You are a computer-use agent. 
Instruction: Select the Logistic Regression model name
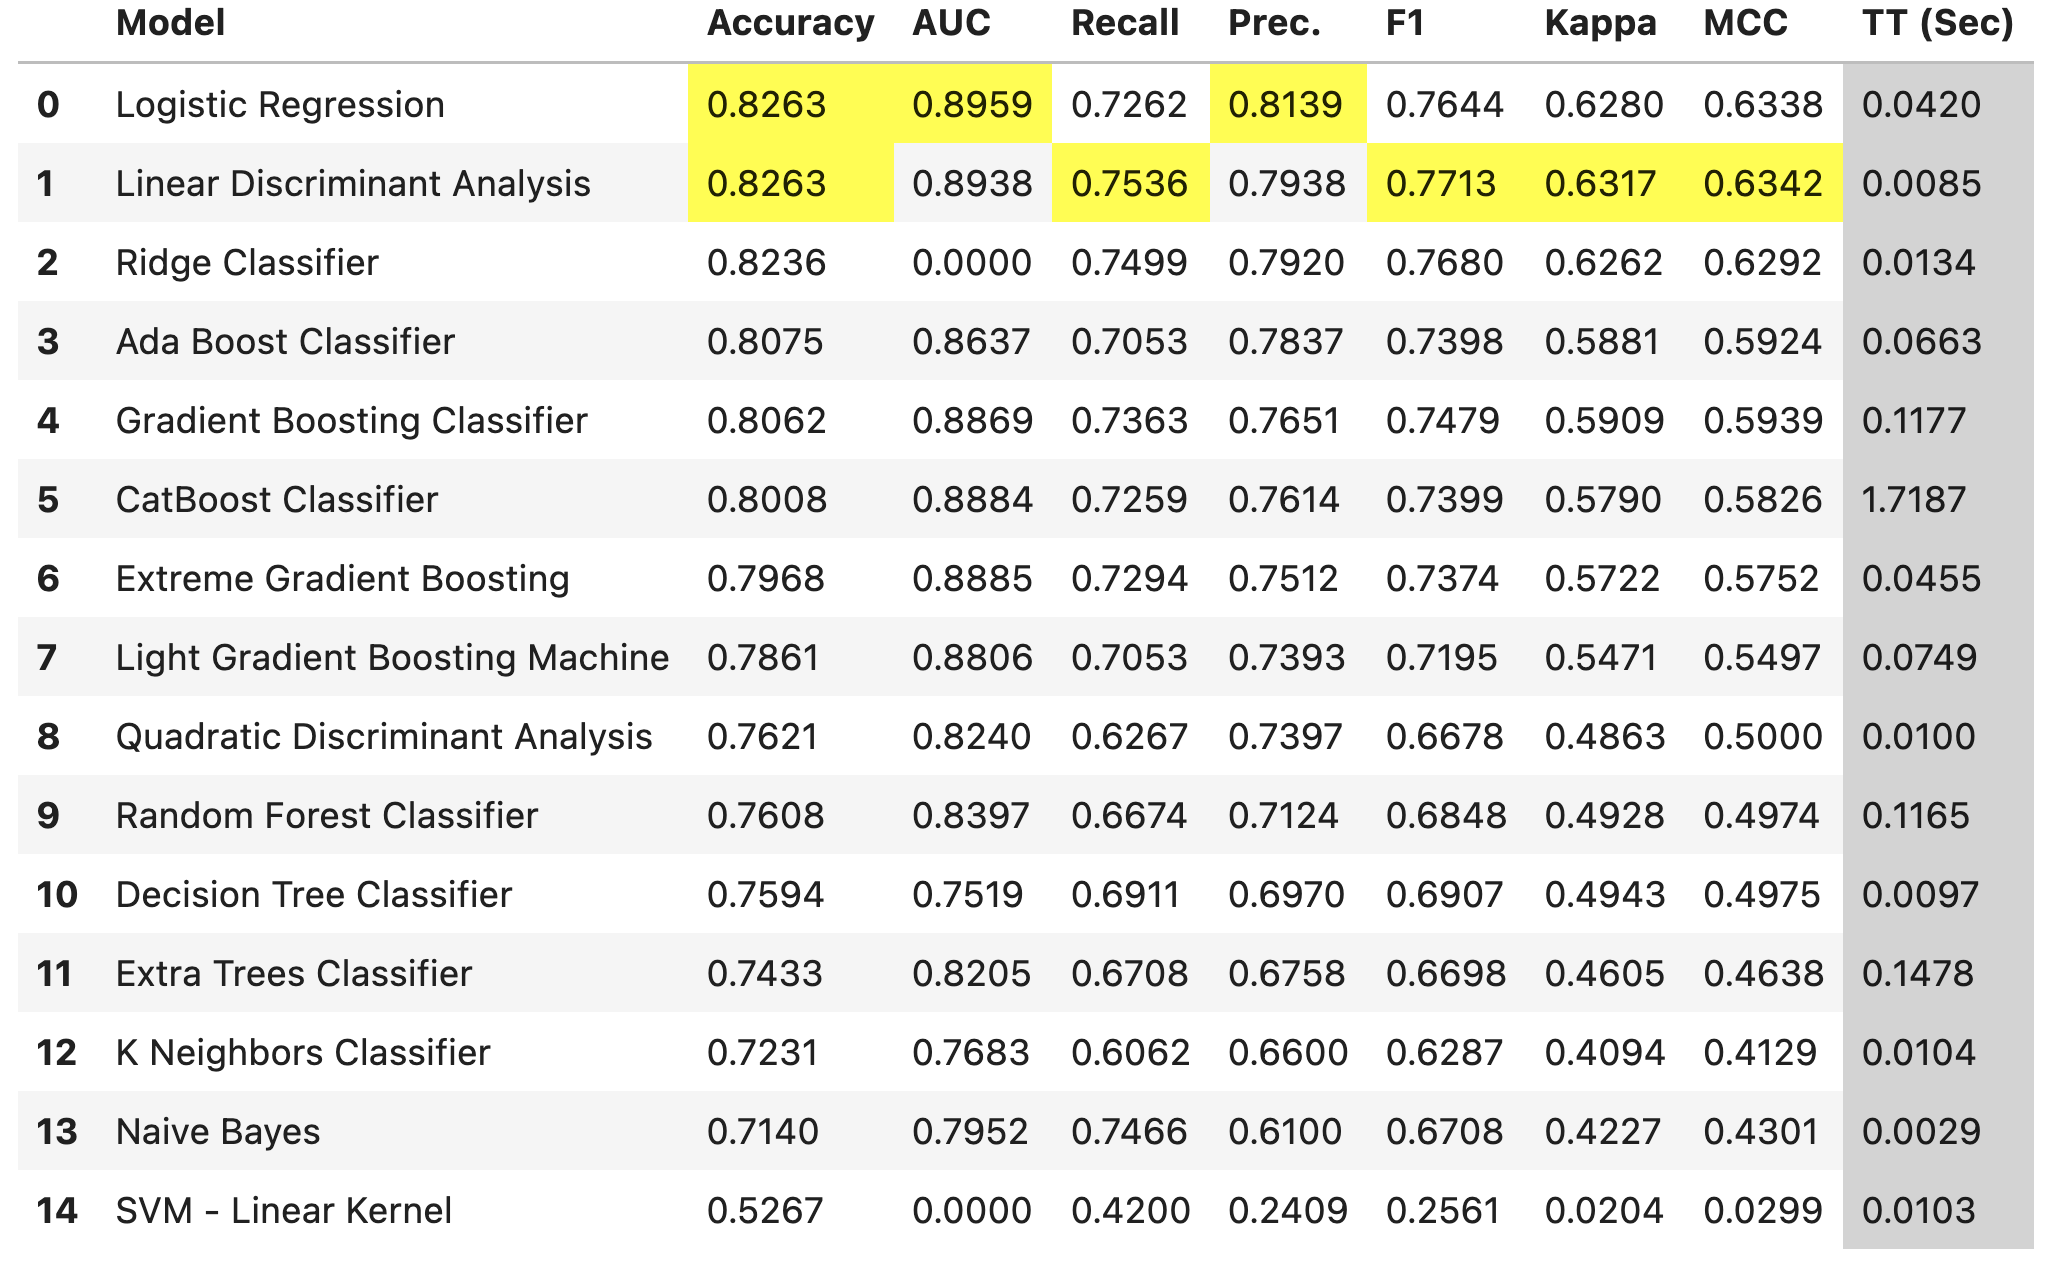pos(280,105)
